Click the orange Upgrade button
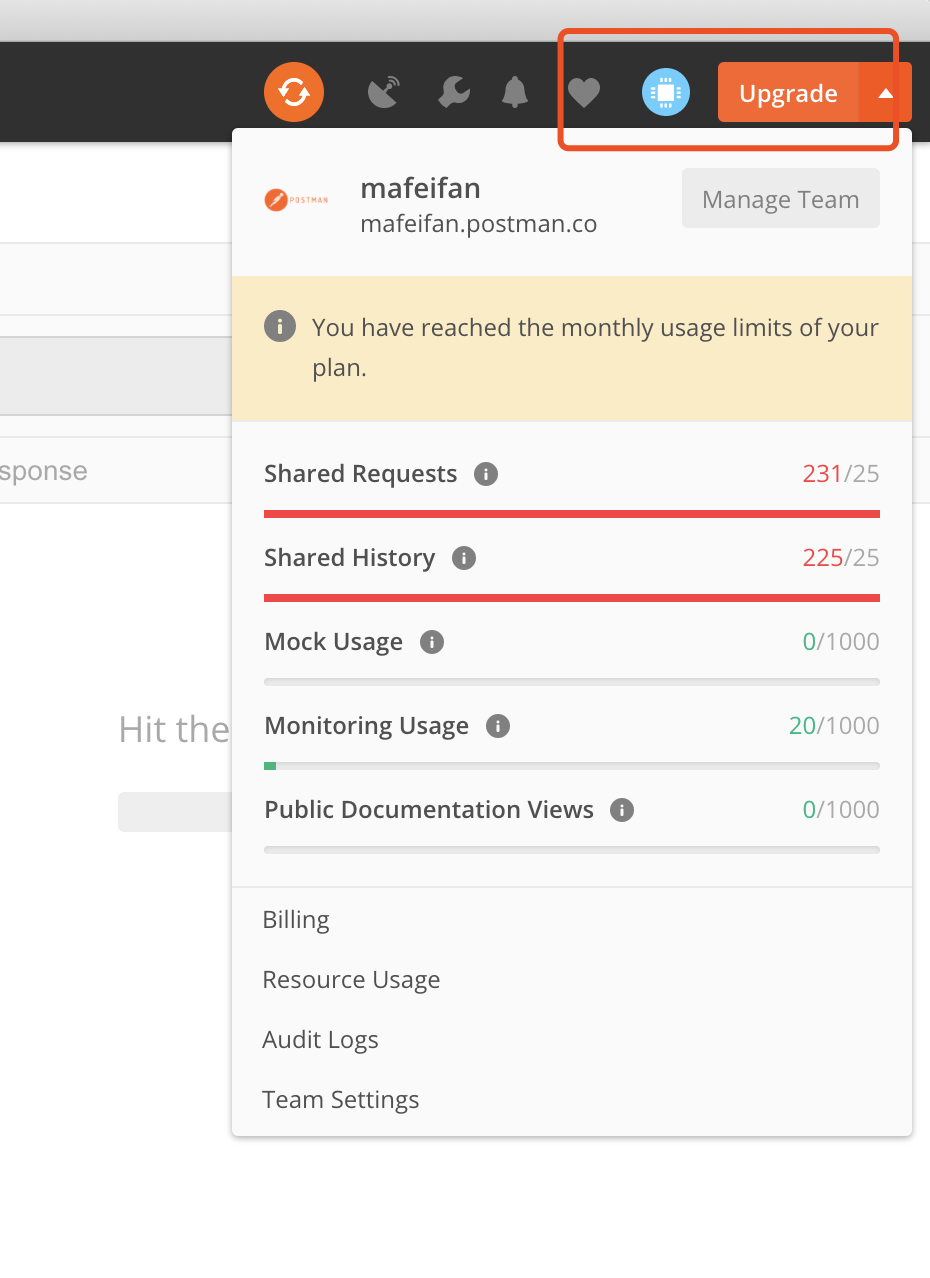This screenshot has width=930, height=1278. tap(788, 93)
